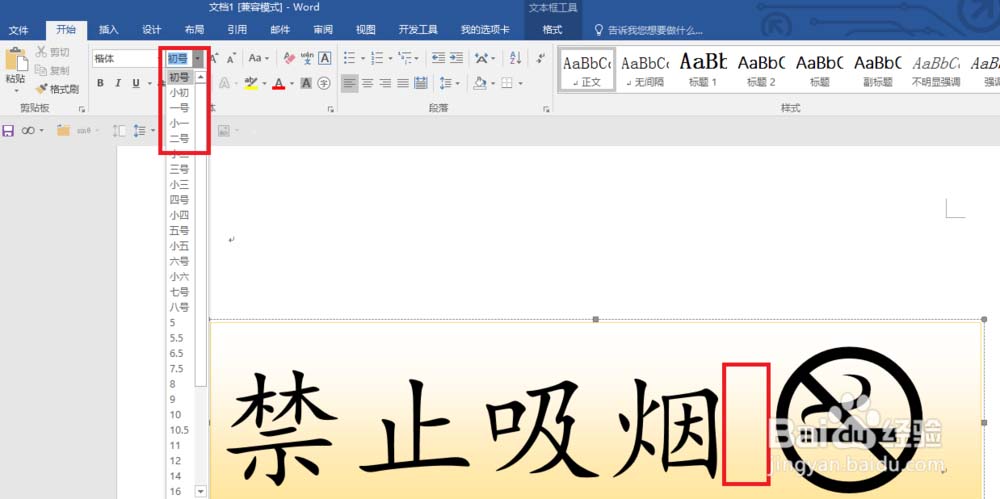Toggle Align Left in paragraph group

pyautogui.click(x=349, y=83)
